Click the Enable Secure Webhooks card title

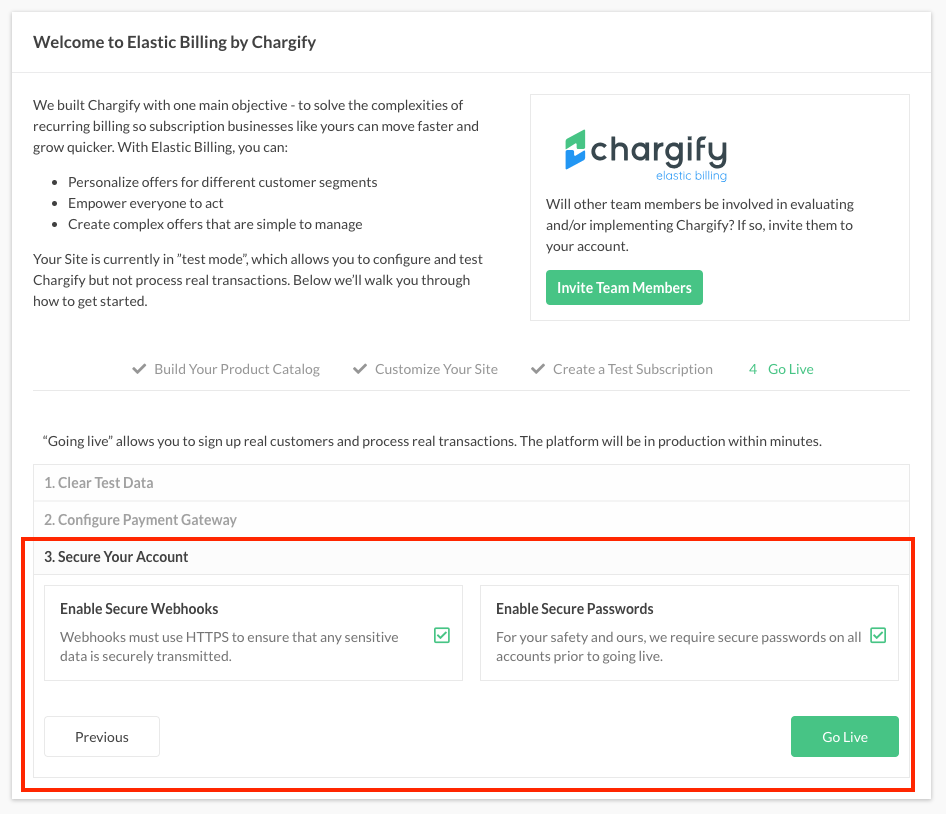click(139, 609)
